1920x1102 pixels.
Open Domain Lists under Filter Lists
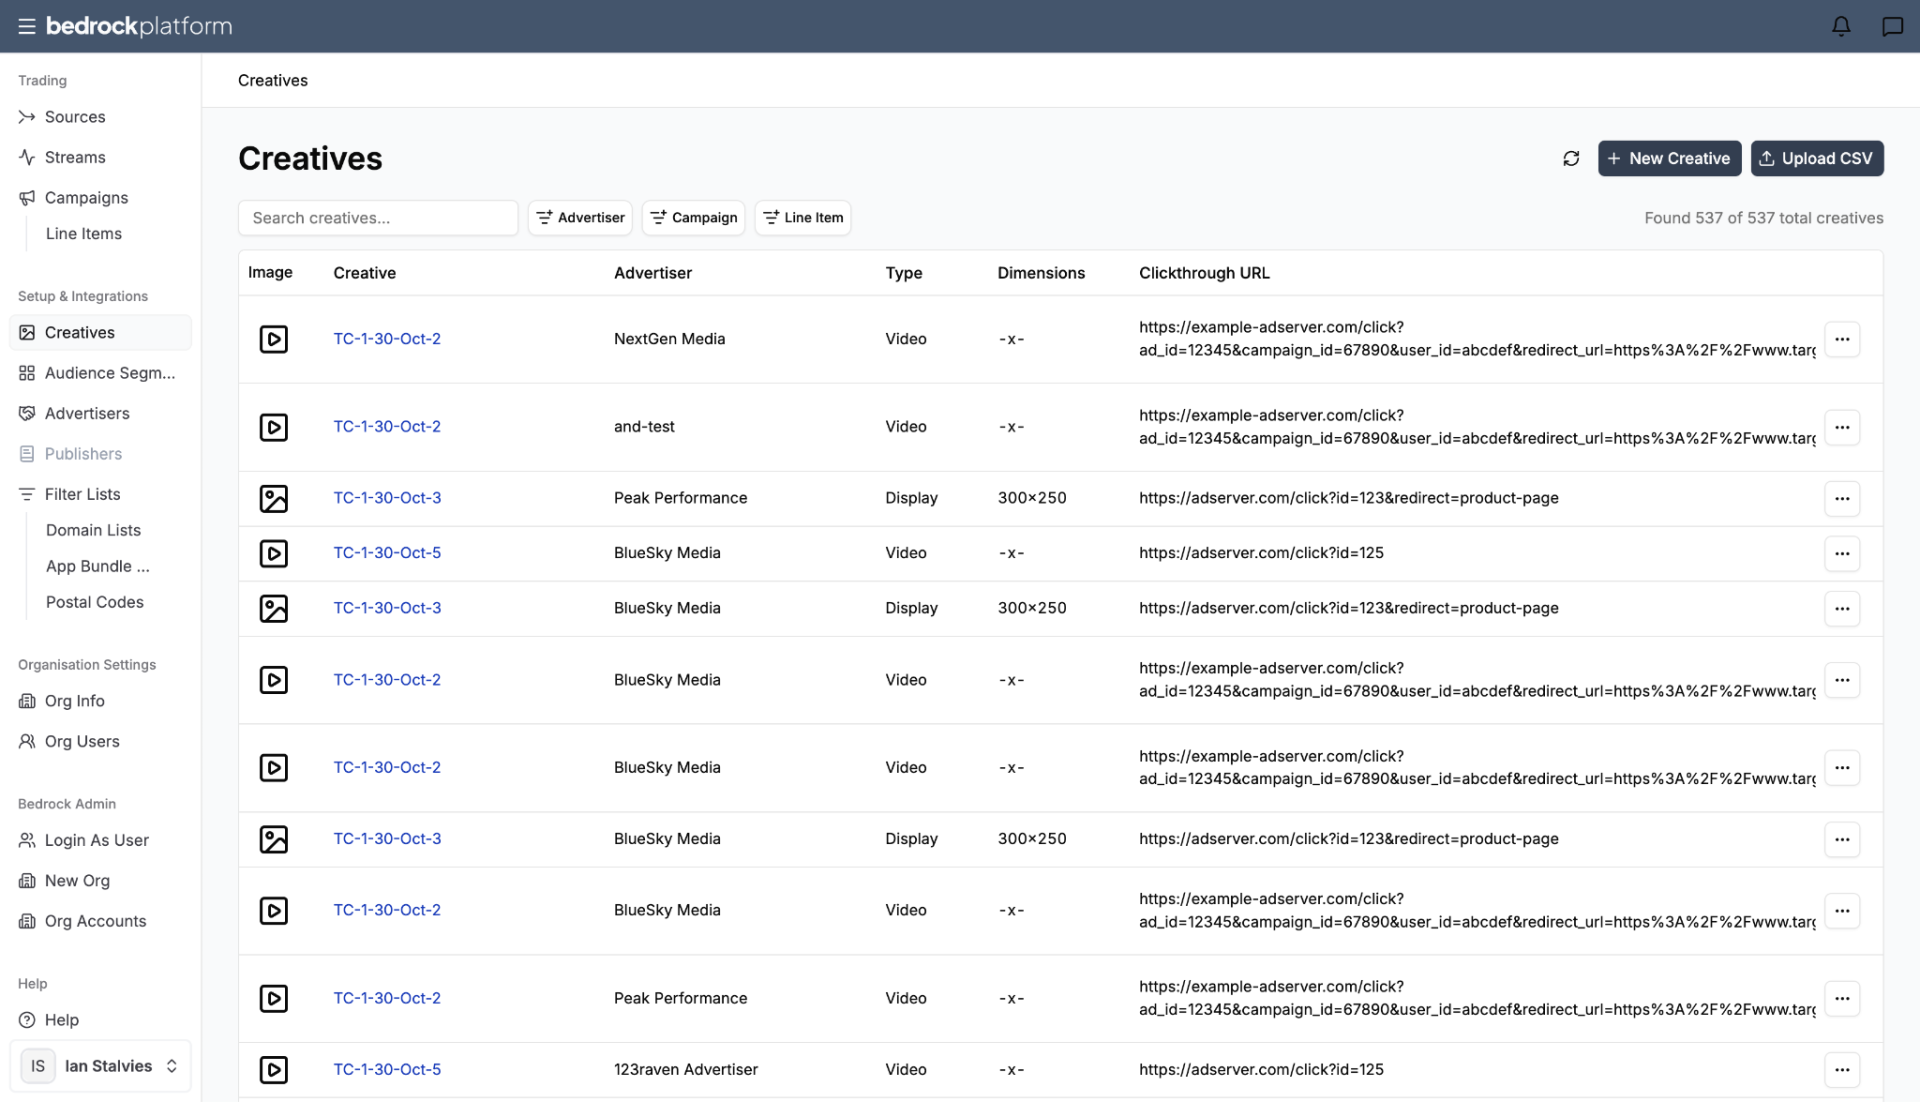(x=93, y=530)
